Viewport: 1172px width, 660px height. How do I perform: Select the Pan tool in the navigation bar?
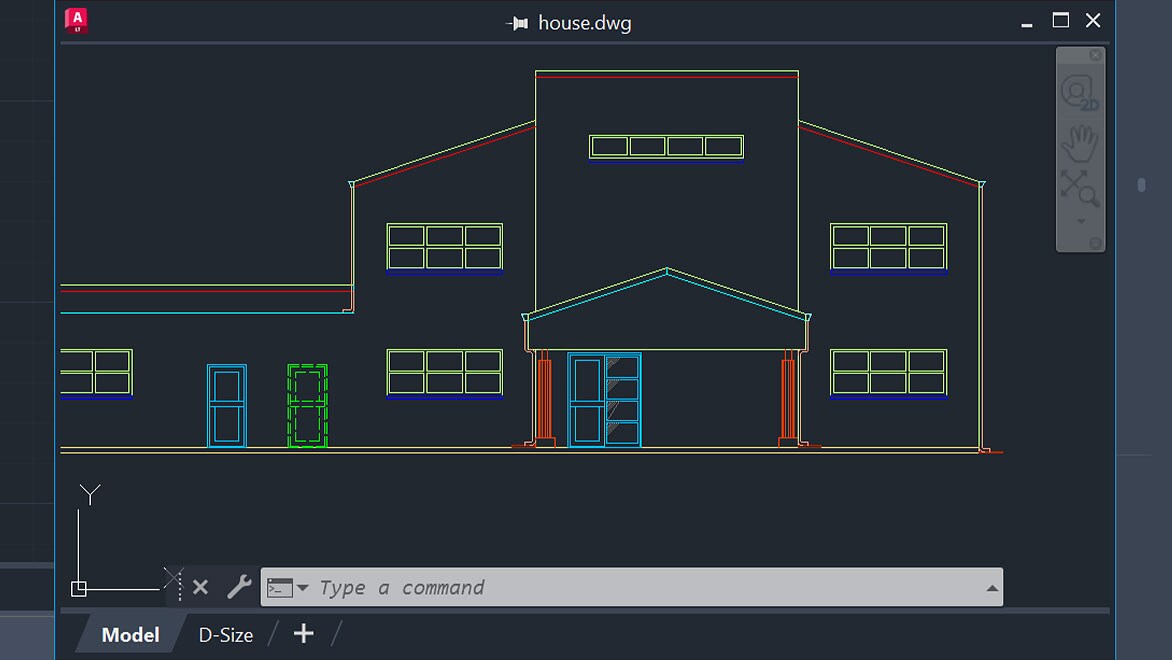click(1080, 142)
